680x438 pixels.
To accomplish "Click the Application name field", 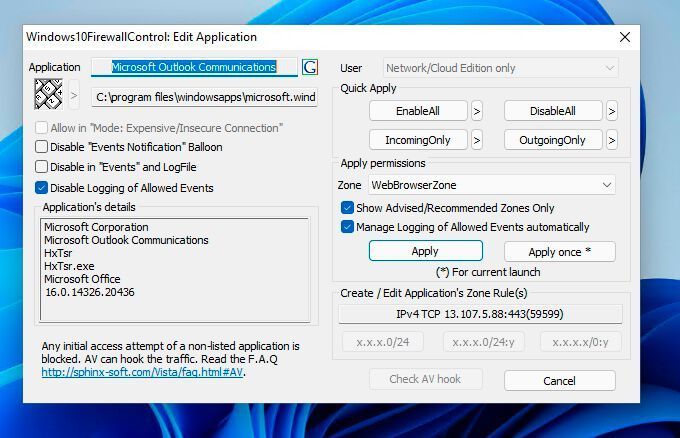I will pyautogui.click(x=194, y=67).
